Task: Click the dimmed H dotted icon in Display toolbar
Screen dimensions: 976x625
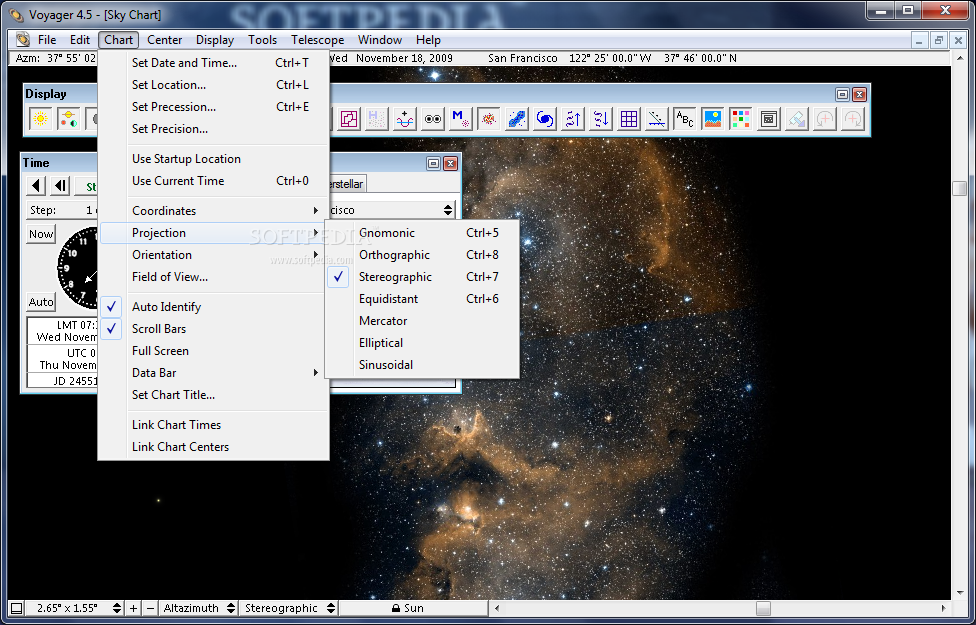Action: point(377,118)
